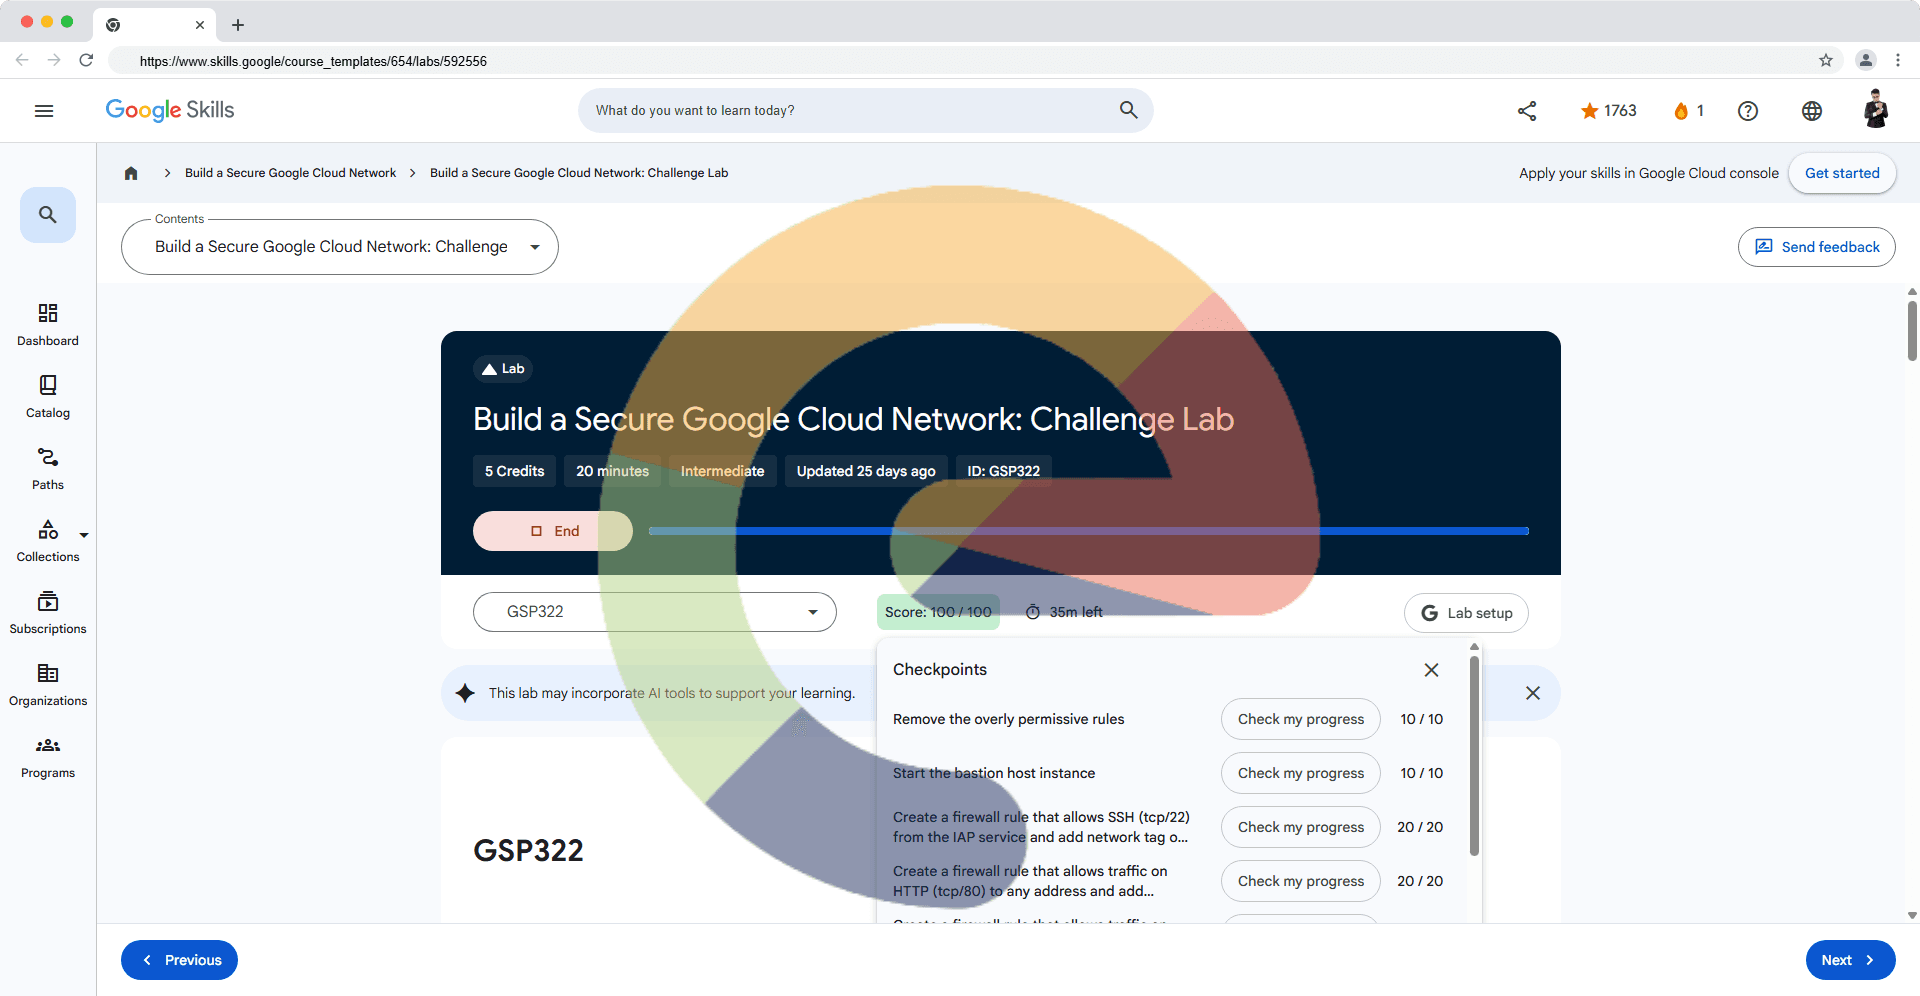Click the Checkpoints panel scrollbar

(x=1474, y=755)
